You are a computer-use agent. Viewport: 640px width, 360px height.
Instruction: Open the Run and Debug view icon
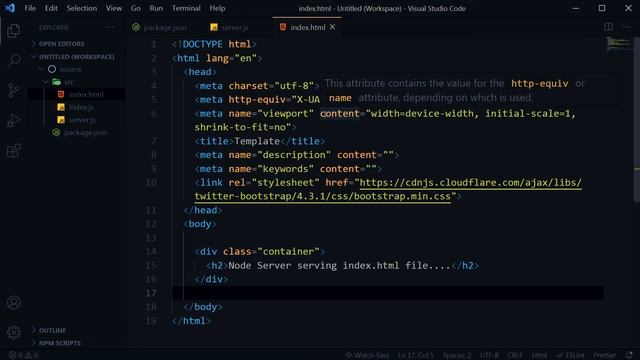[13, 120]
